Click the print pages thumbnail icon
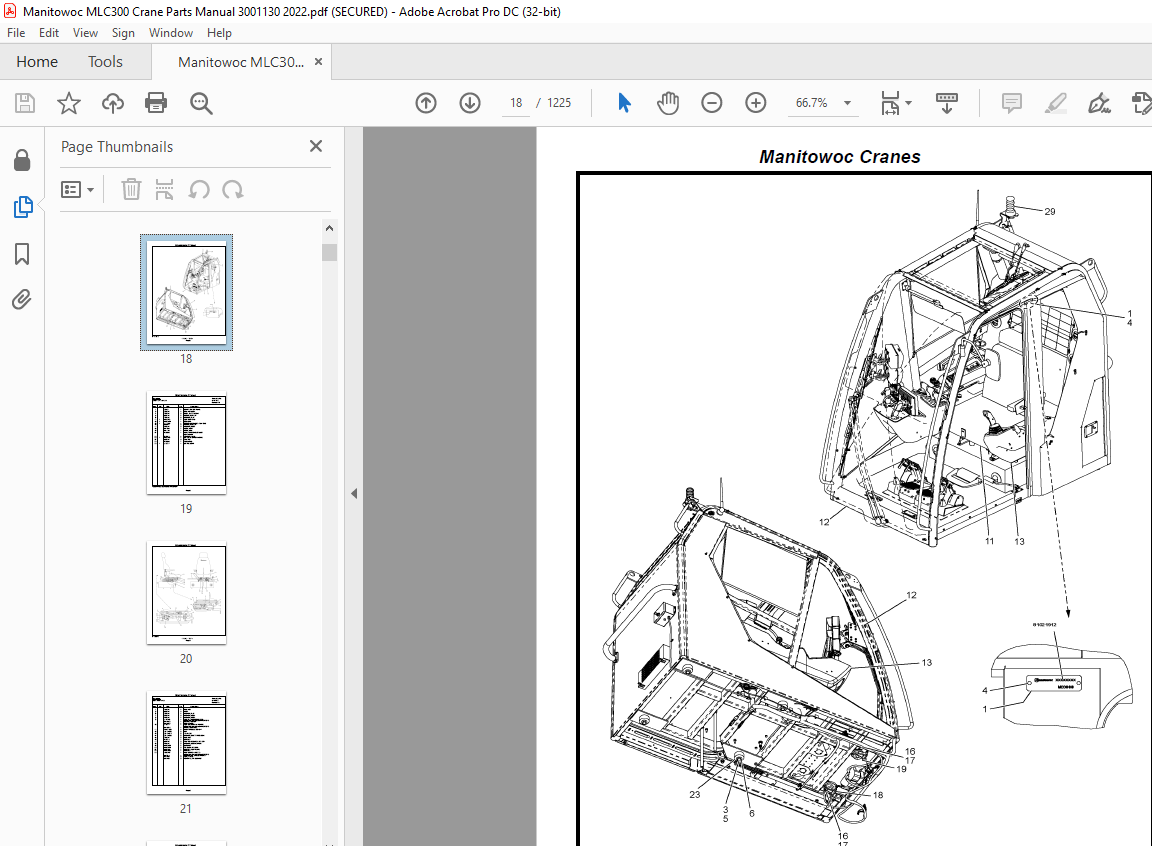The image size is (1152, 846). pos(165,189)
